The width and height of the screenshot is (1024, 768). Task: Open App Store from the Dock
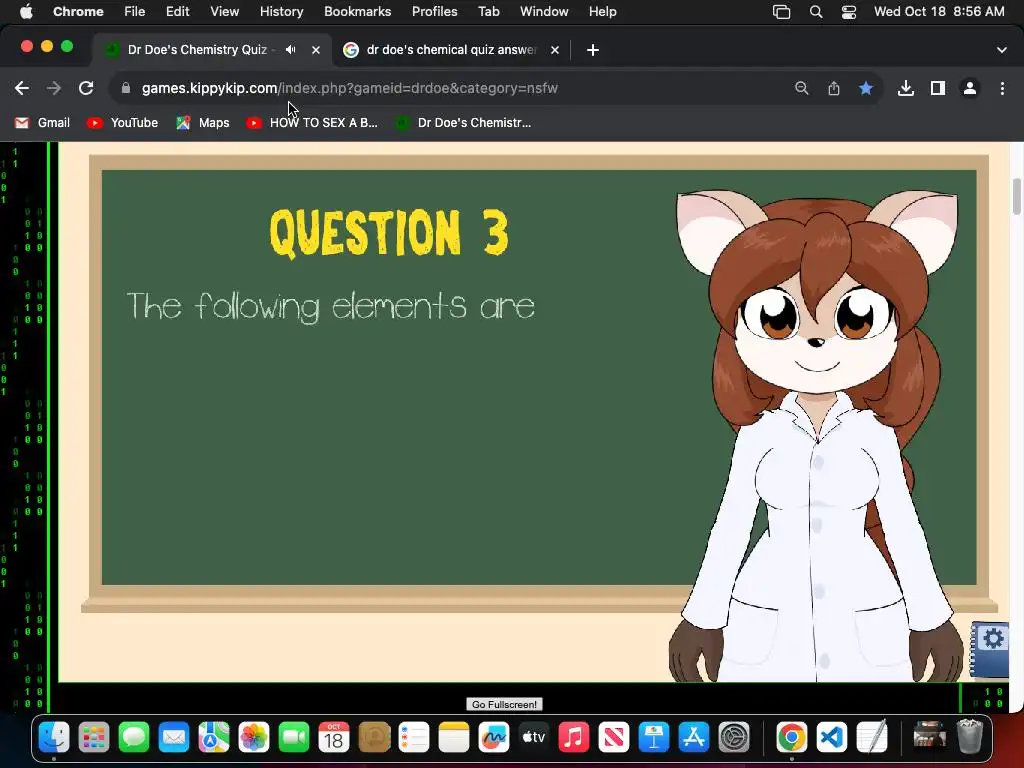point(694,738)
